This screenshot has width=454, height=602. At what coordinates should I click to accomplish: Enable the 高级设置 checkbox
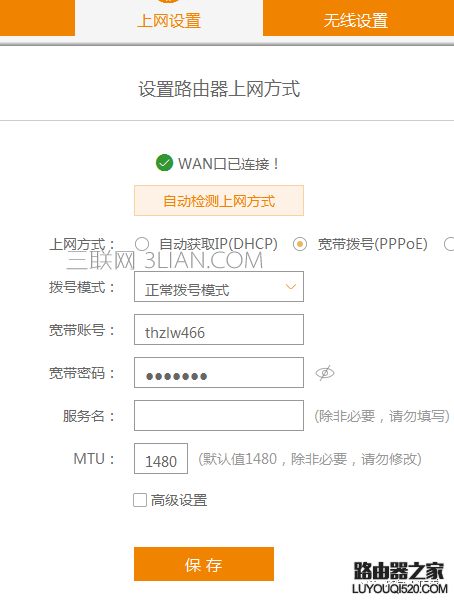point(140,500)
